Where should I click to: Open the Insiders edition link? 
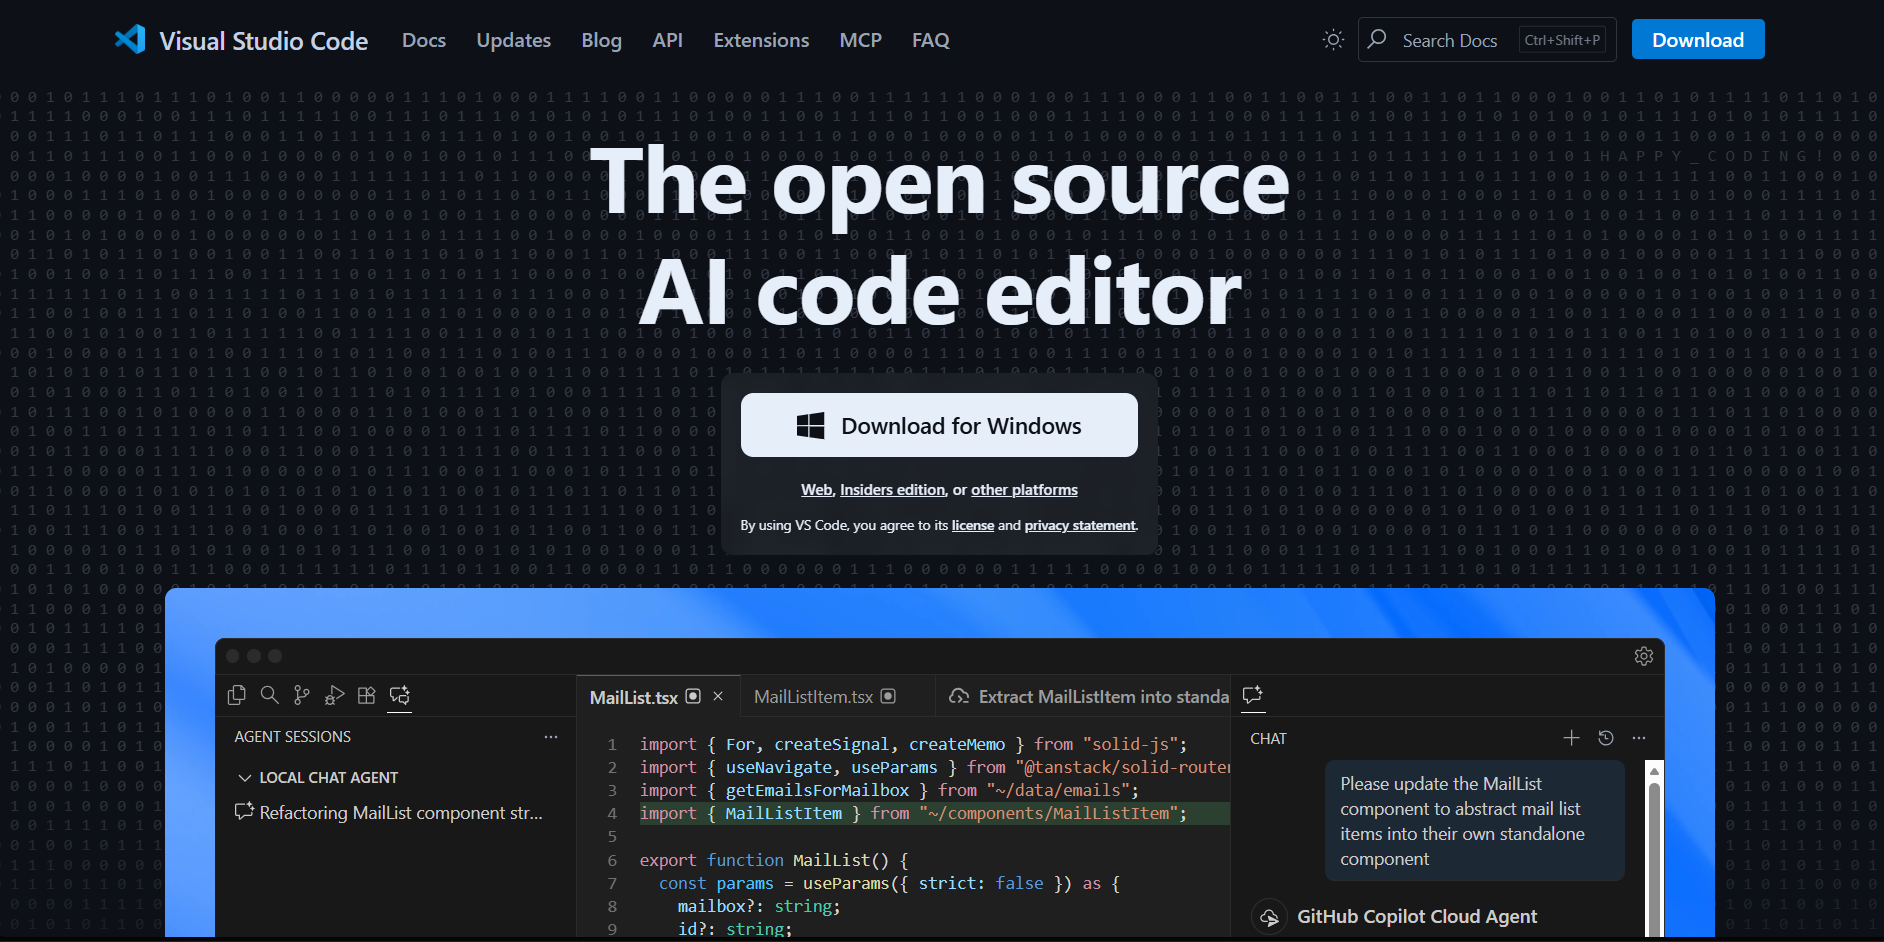click(x=891, y=489)
